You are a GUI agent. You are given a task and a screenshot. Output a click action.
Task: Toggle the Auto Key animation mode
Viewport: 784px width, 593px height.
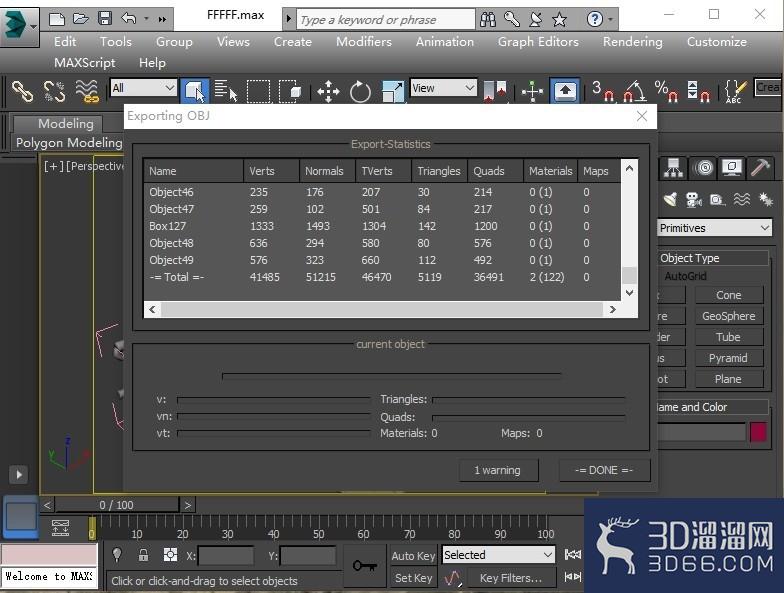point(413,556)
